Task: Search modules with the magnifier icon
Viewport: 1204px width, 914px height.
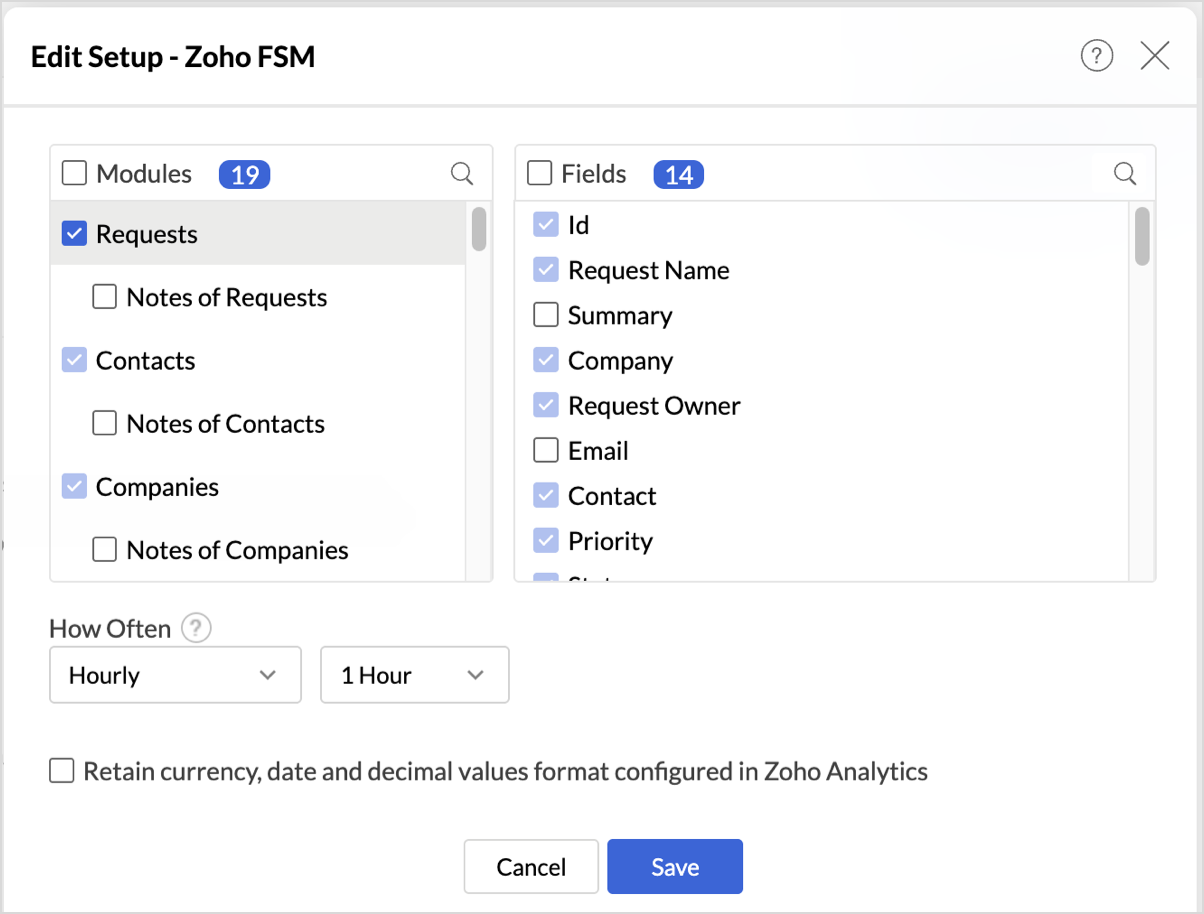Action: point(462,174)
